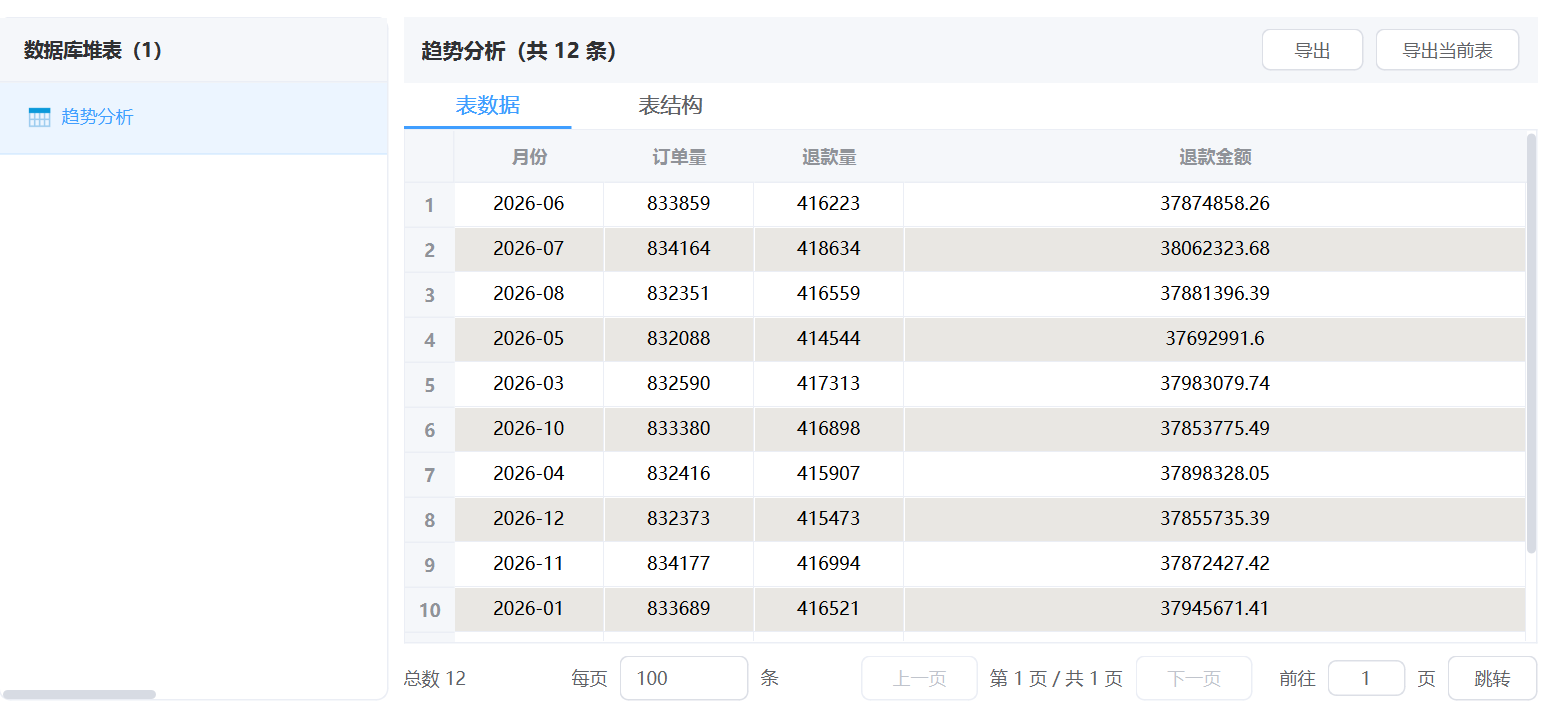This screenshot has height=707, width=1546.
Task: Select the 退款量 column header
Action: 828,157
